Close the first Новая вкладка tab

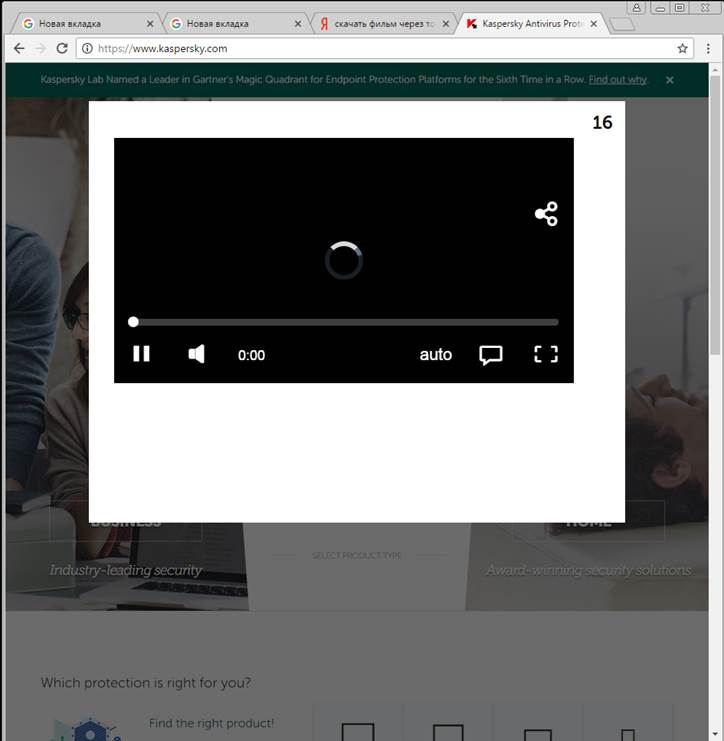coord(150,24)
